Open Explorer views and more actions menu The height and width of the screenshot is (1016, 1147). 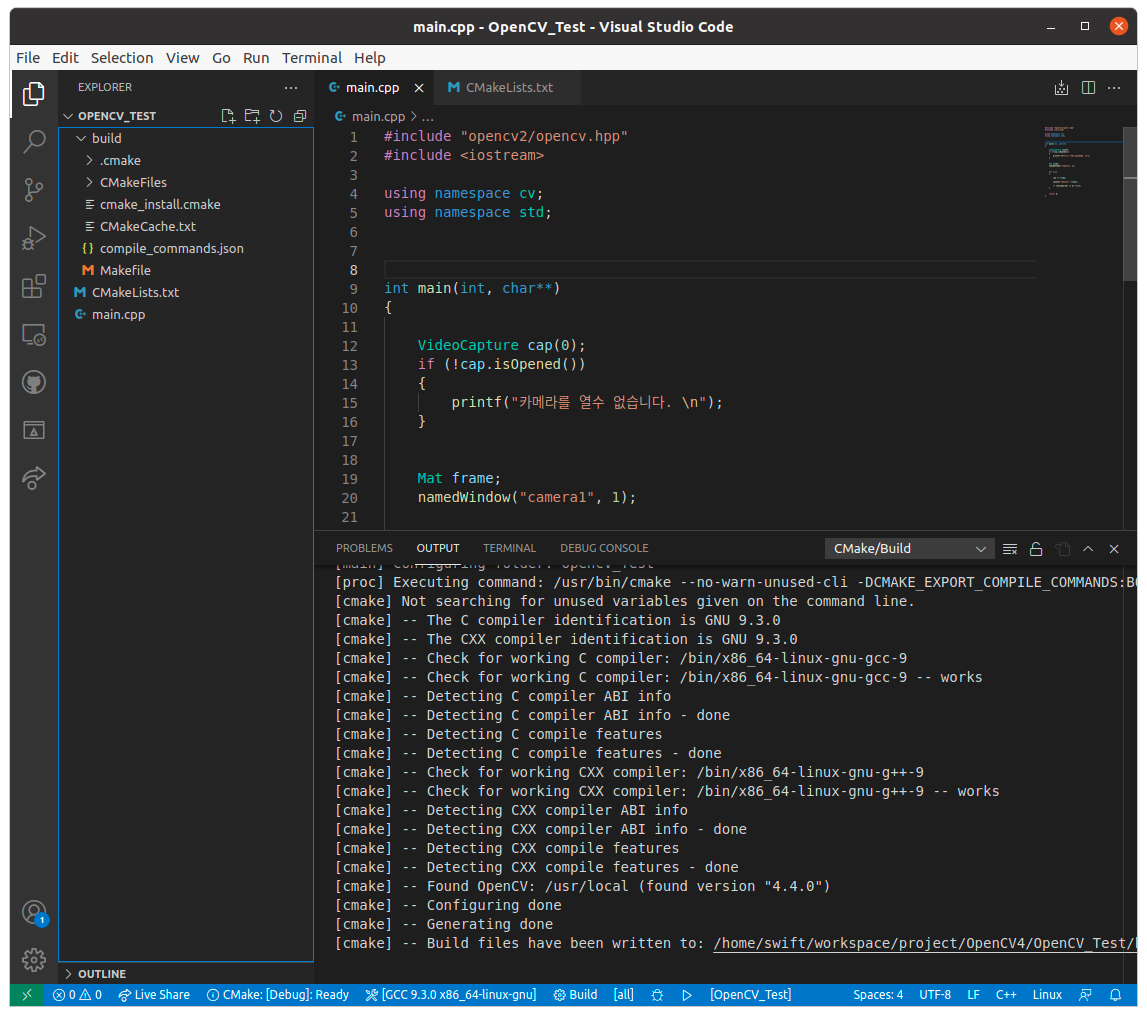click(291, 87)
